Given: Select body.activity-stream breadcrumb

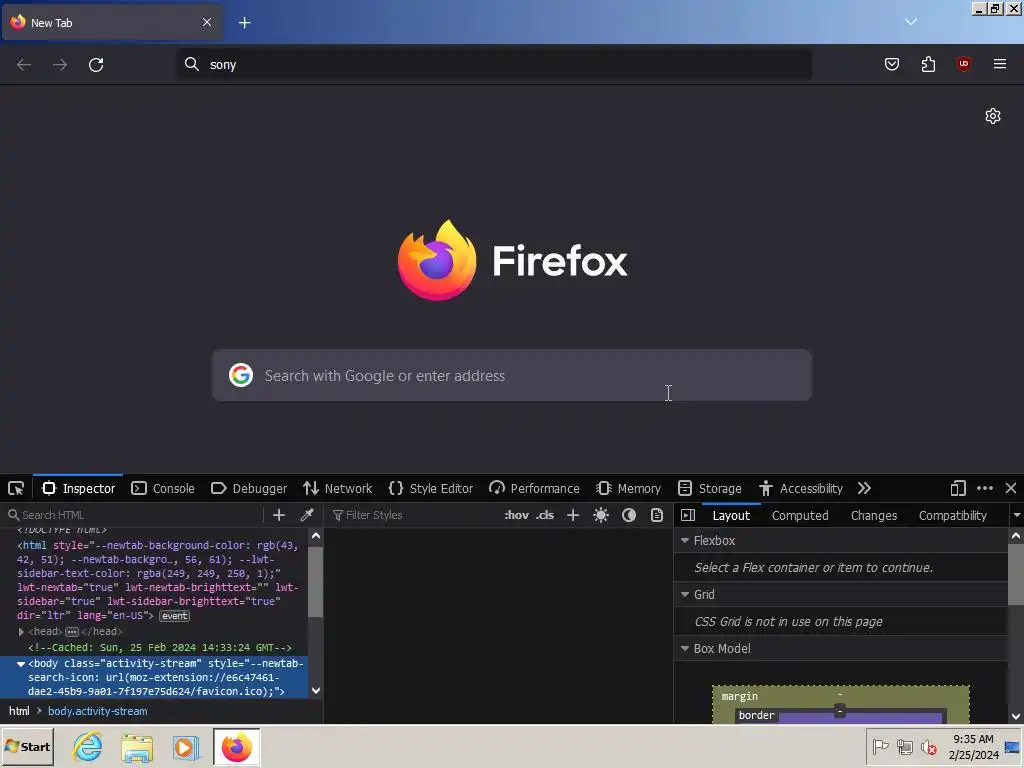Looking at the screenshot, I should pyautogui.click(x=97, y=711).
